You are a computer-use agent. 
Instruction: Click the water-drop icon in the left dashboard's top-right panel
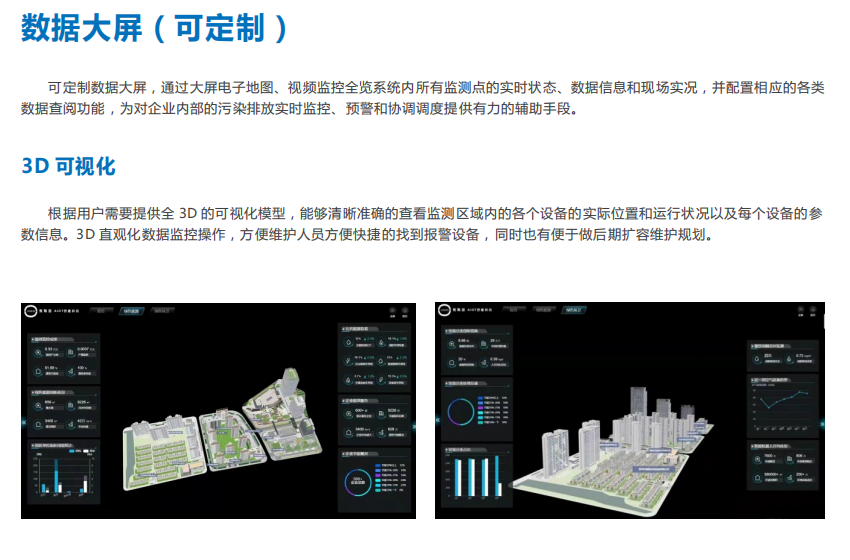pyautogui.click(x=346, y=342)
